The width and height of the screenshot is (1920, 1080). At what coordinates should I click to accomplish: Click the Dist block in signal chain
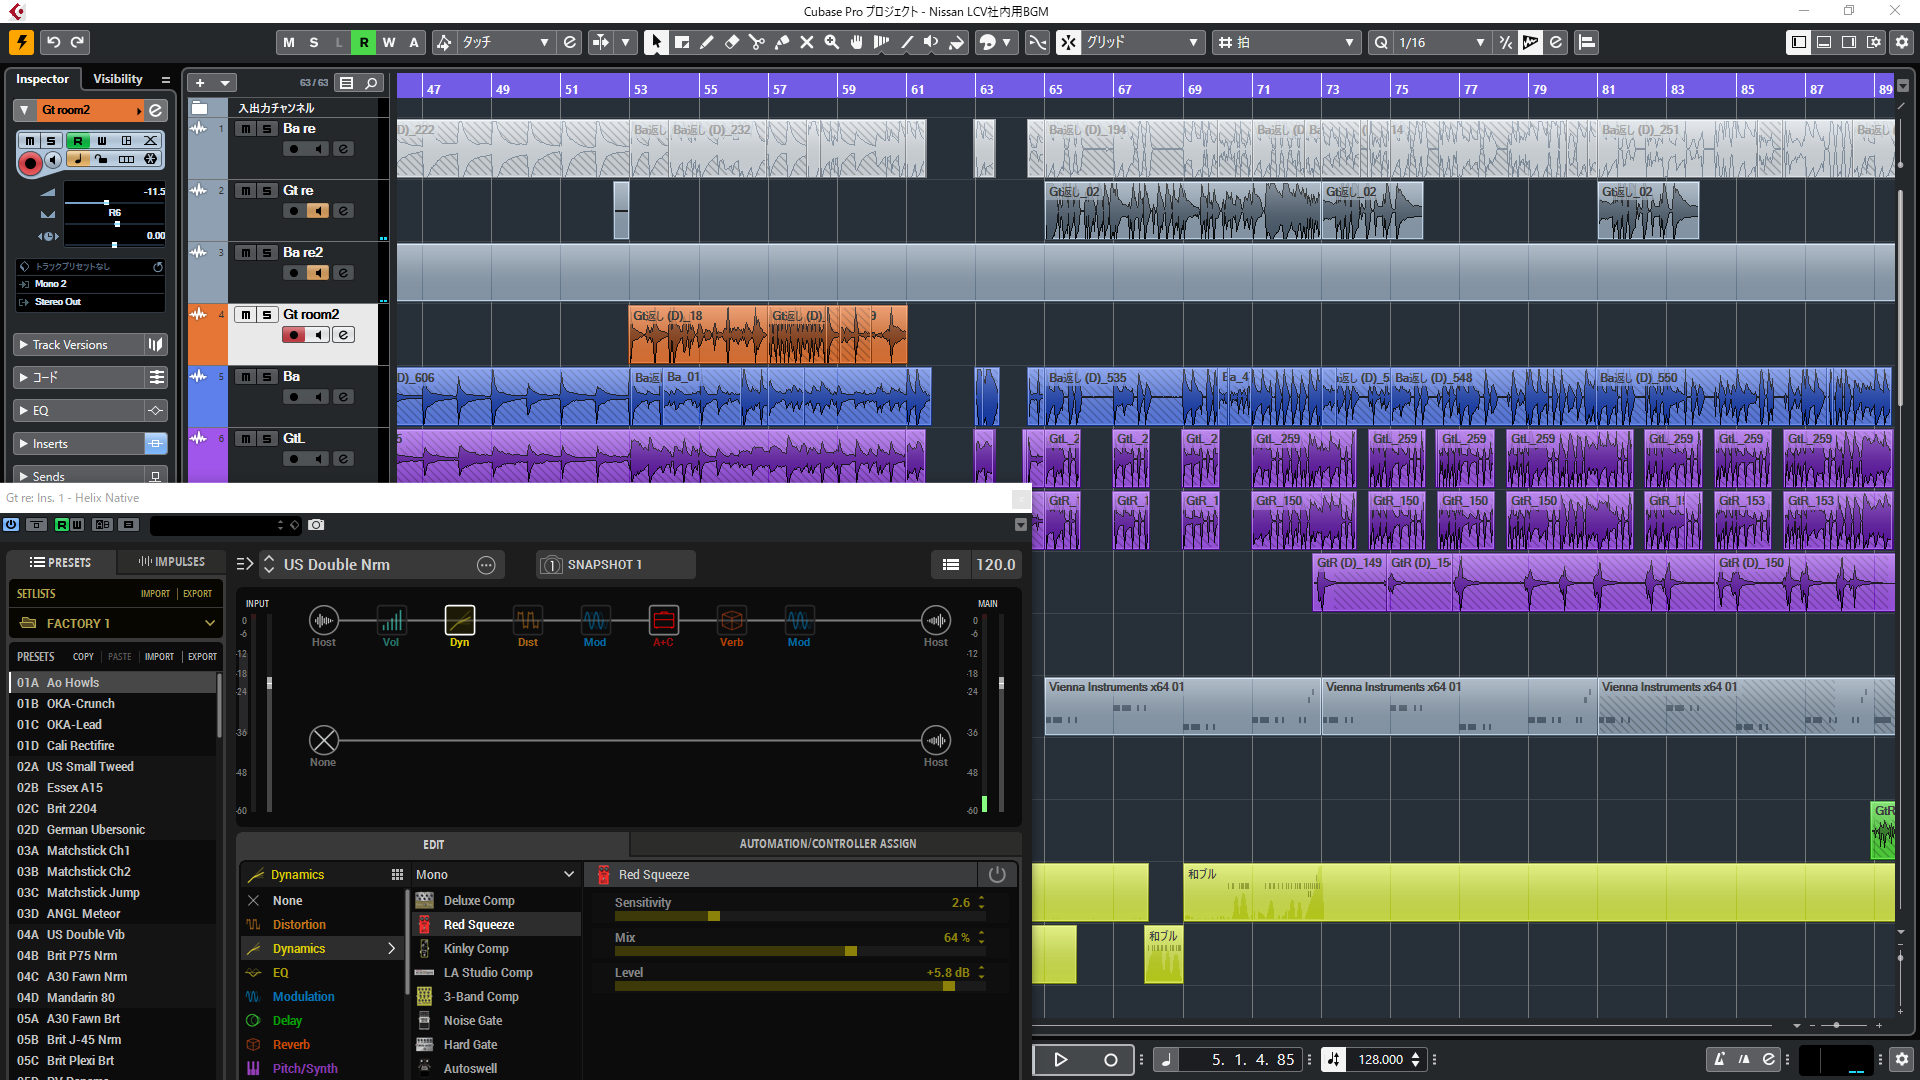click(x=528, y=621)
